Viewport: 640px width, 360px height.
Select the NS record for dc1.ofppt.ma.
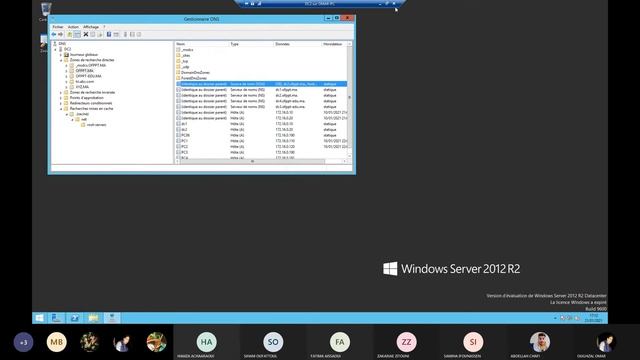(261, 90)
